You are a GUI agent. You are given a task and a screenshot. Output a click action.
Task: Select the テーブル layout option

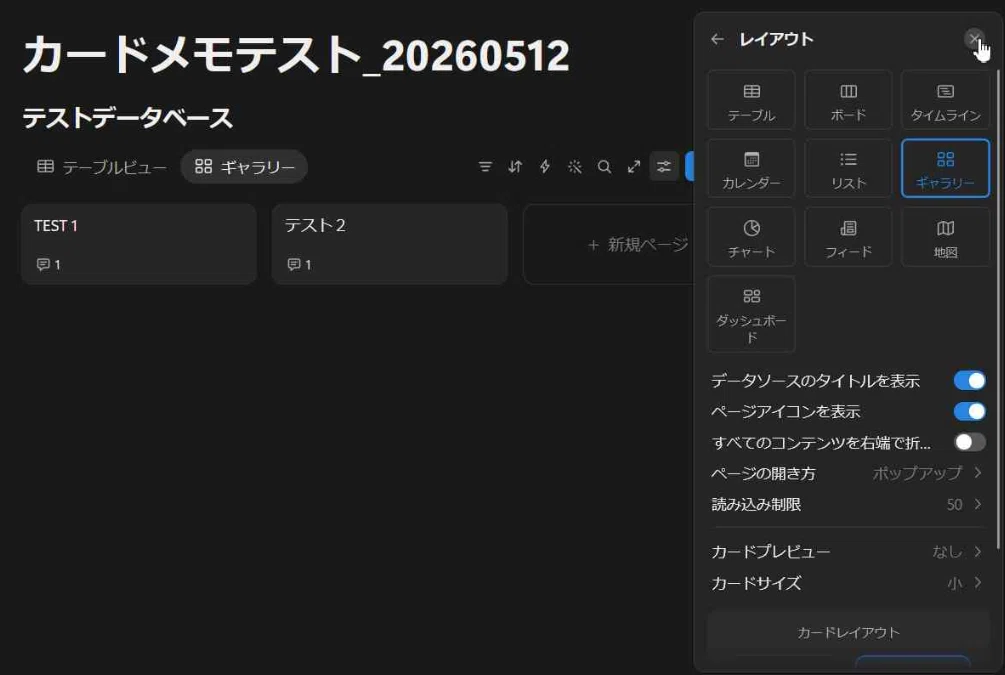(751, 101)
